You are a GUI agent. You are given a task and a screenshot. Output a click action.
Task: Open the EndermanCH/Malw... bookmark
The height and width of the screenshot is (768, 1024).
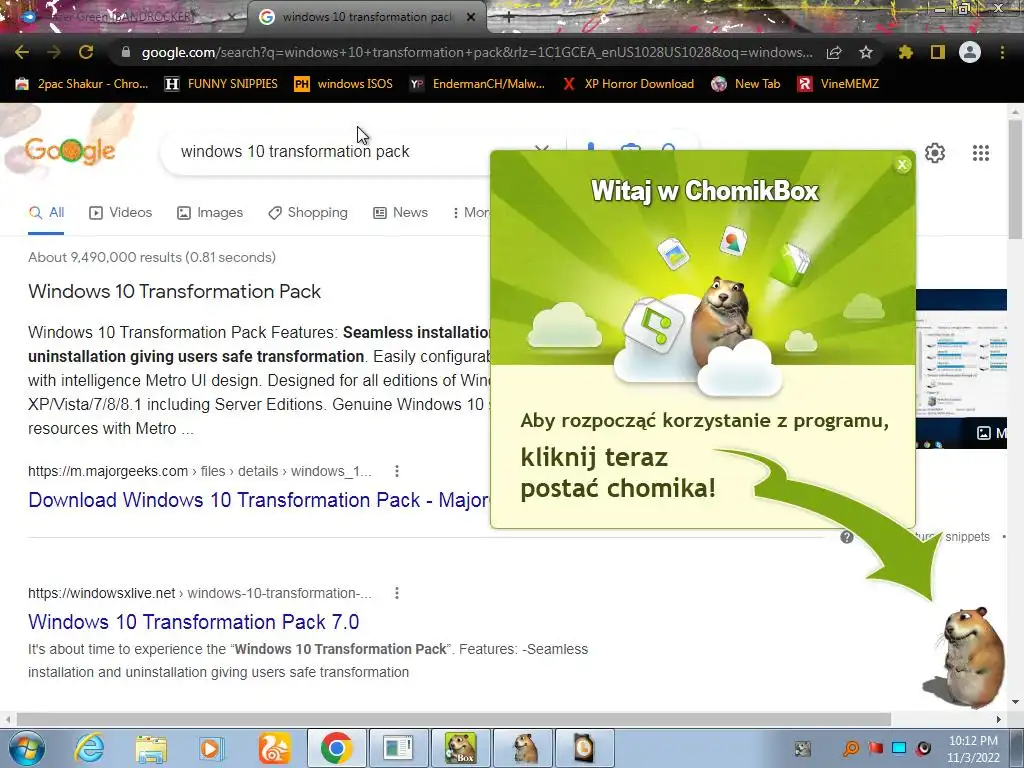click(x=477, y=84)
